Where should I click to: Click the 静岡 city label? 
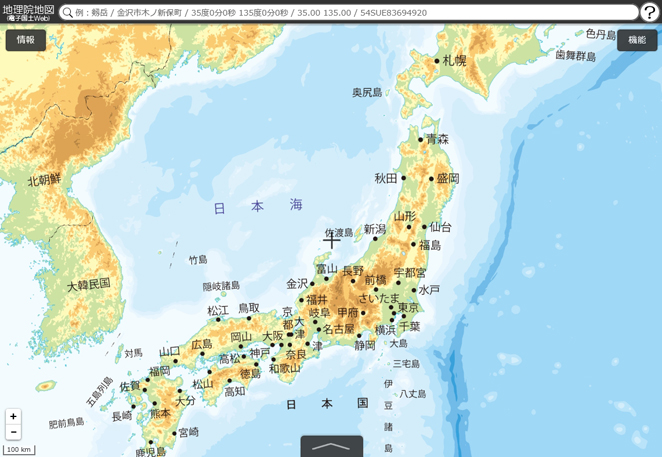[365, 345]
